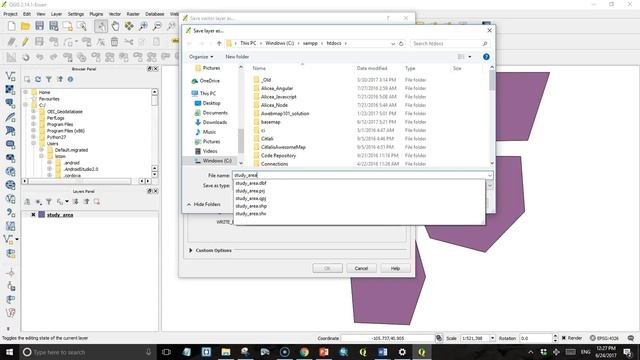
Task: Collapse the Users folder node
Action: (33, 143)
